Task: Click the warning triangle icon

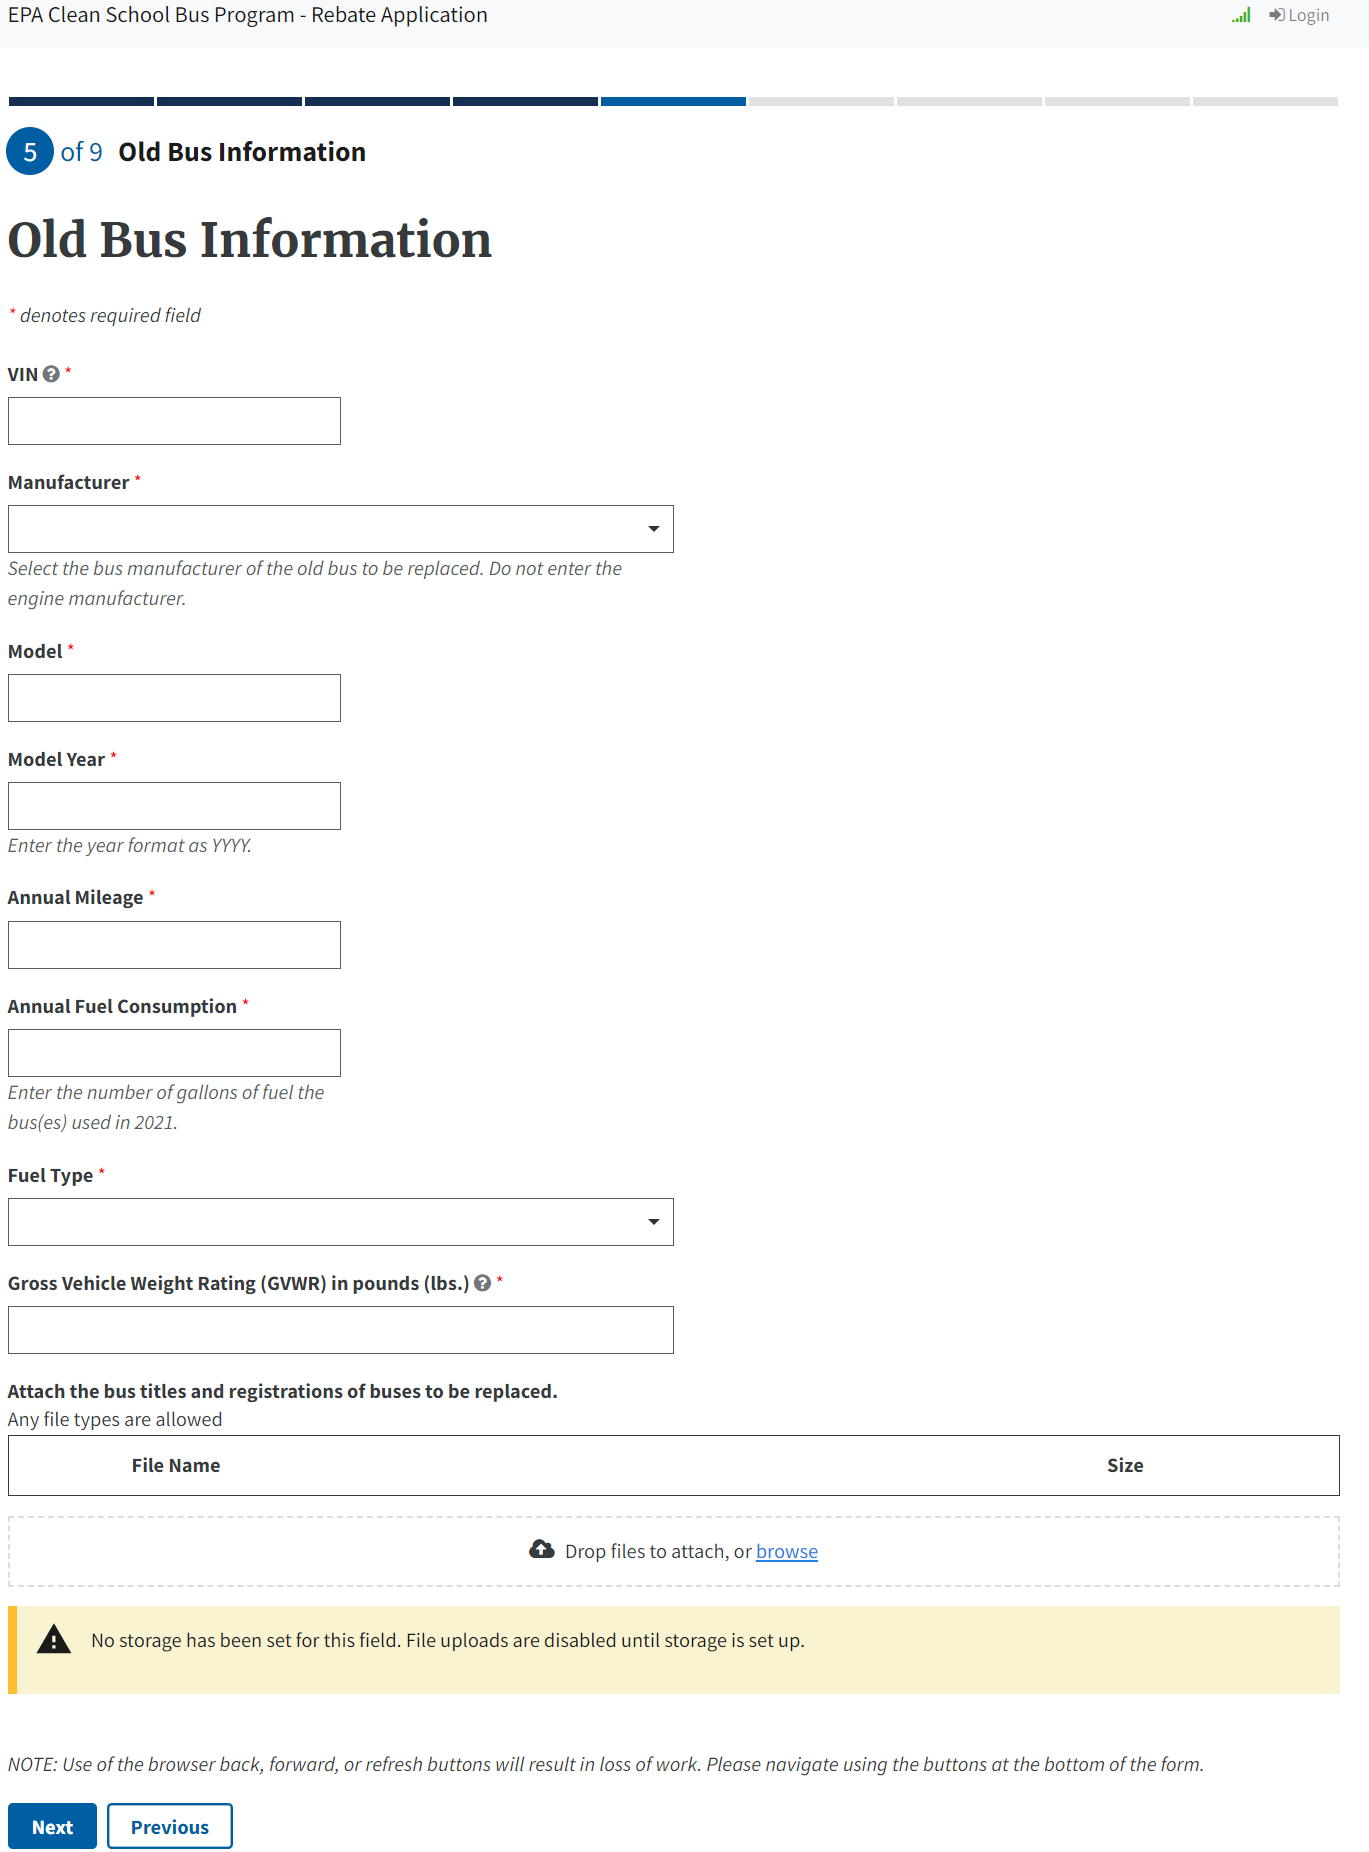Action: click(x=54, y=1640)
